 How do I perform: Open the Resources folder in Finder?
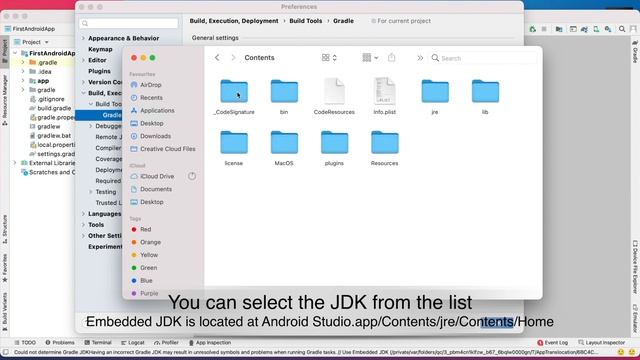[384, 142]
